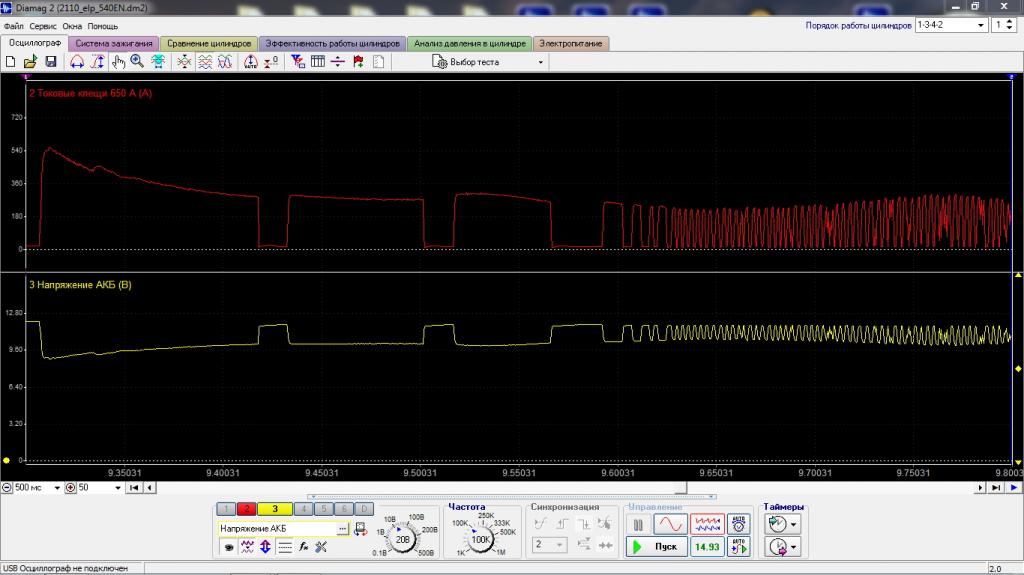
Task: Open the Выбор теста dropdown
Action: [540, 62]
